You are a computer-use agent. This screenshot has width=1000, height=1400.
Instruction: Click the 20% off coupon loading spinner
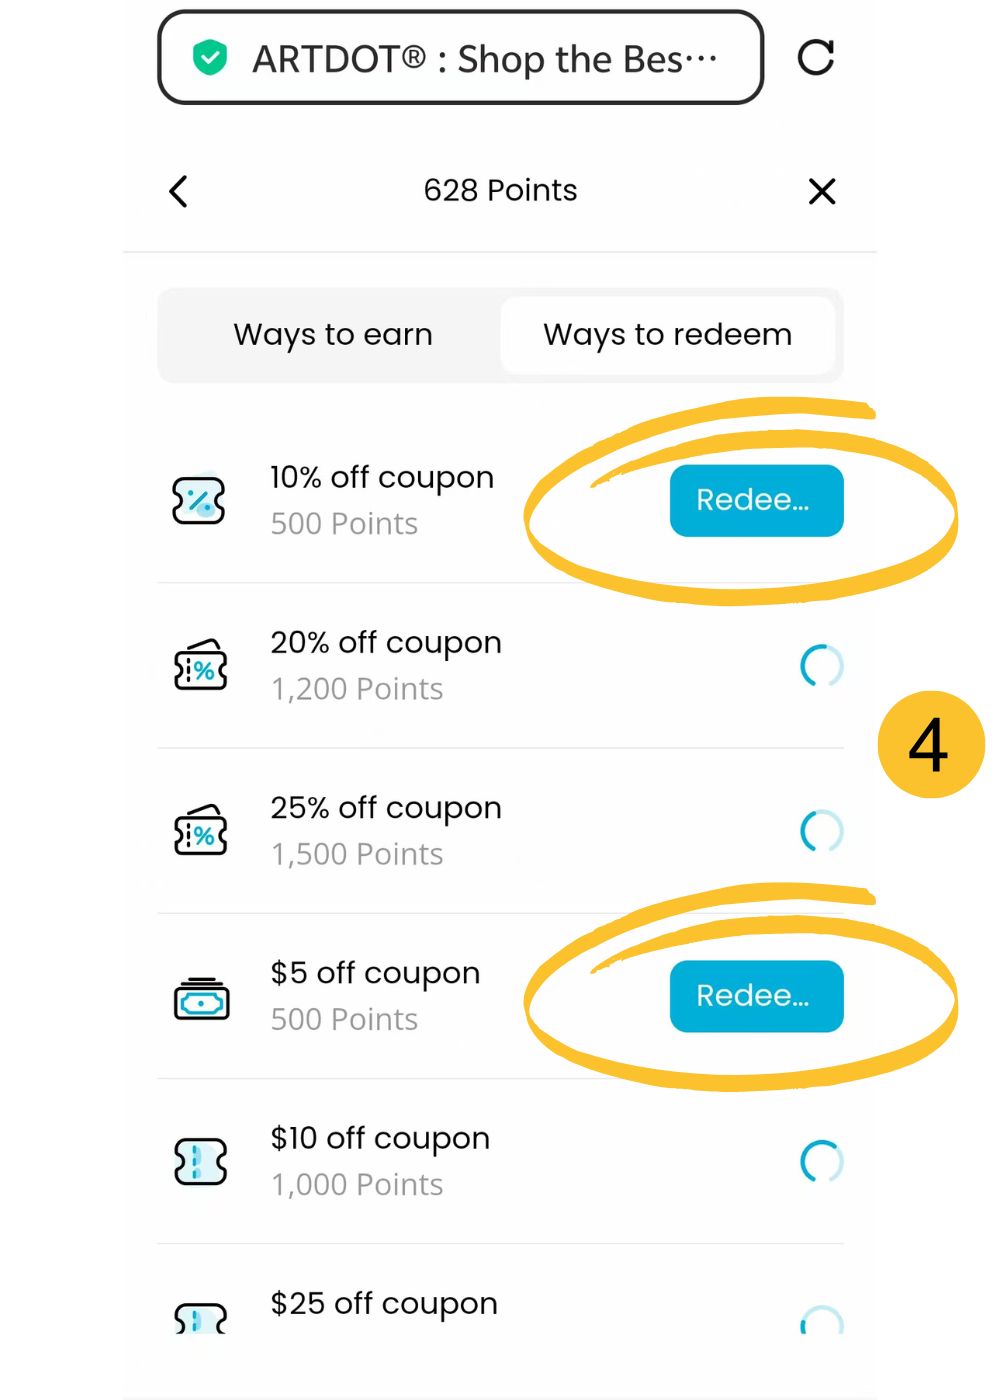coord(822,666)
